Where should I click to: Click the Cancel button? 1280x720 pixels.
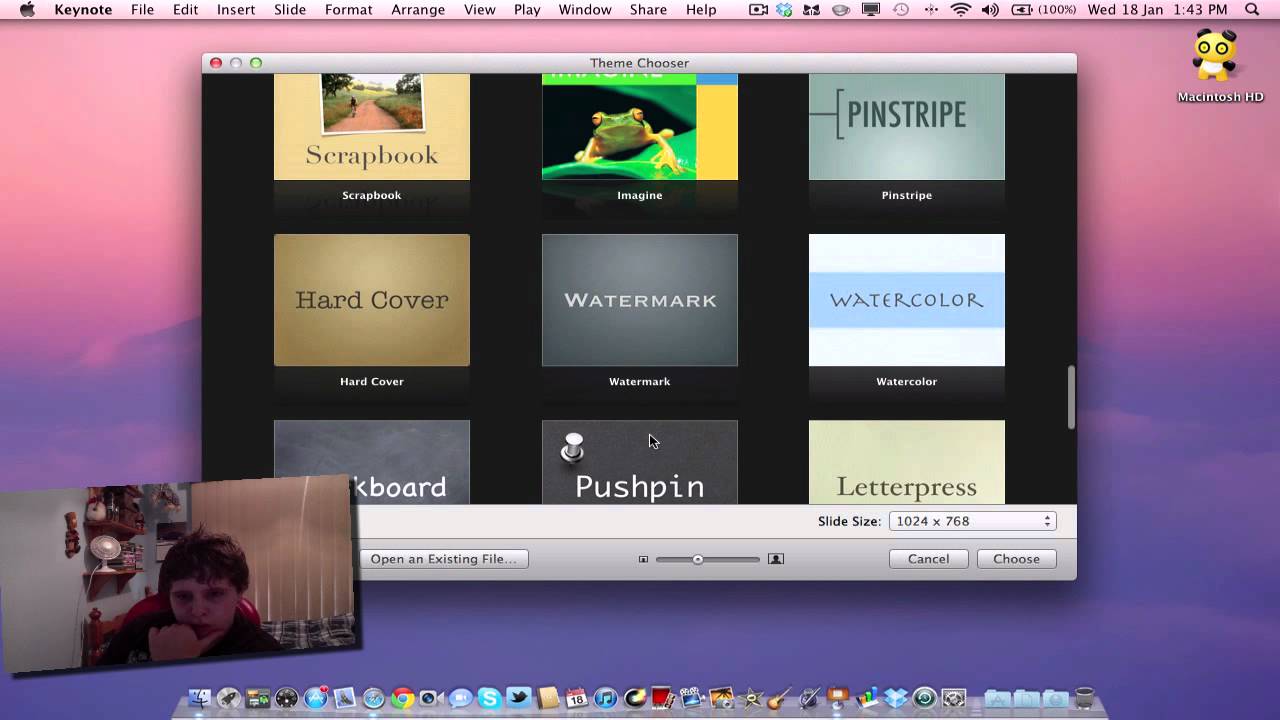[x=928, y=559]
